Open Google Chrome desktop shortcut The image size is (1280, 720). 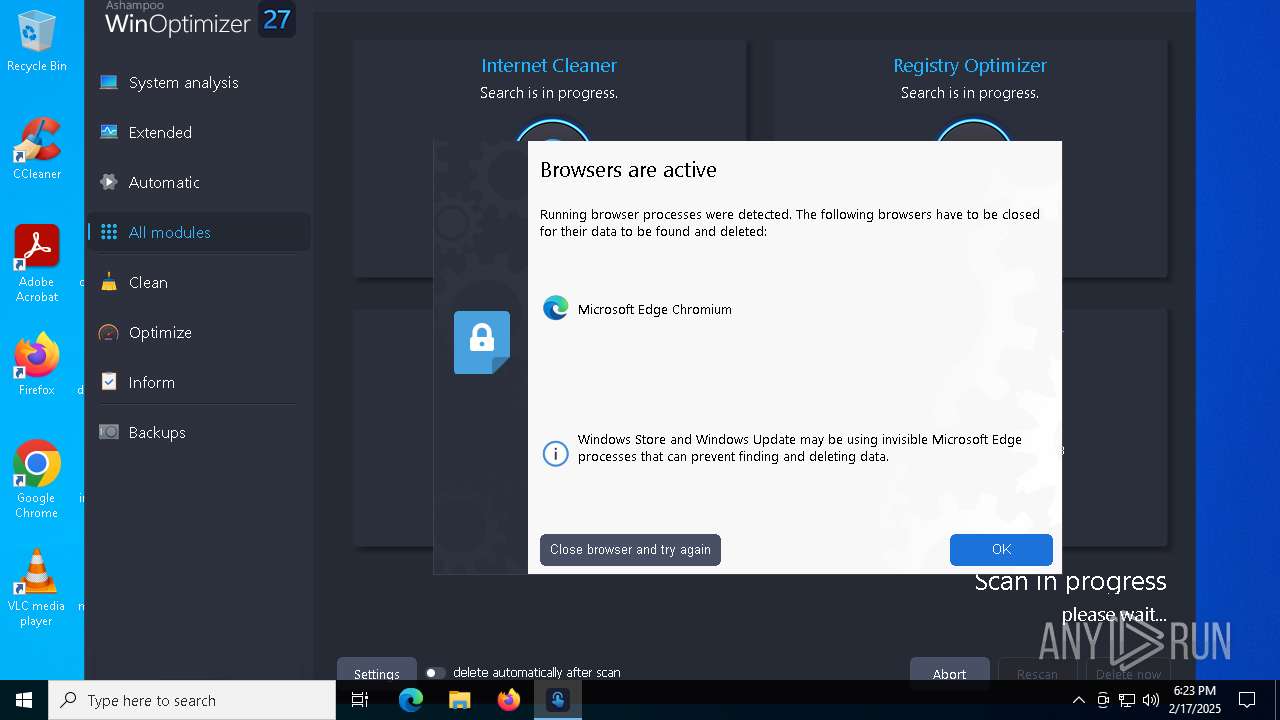37,480
